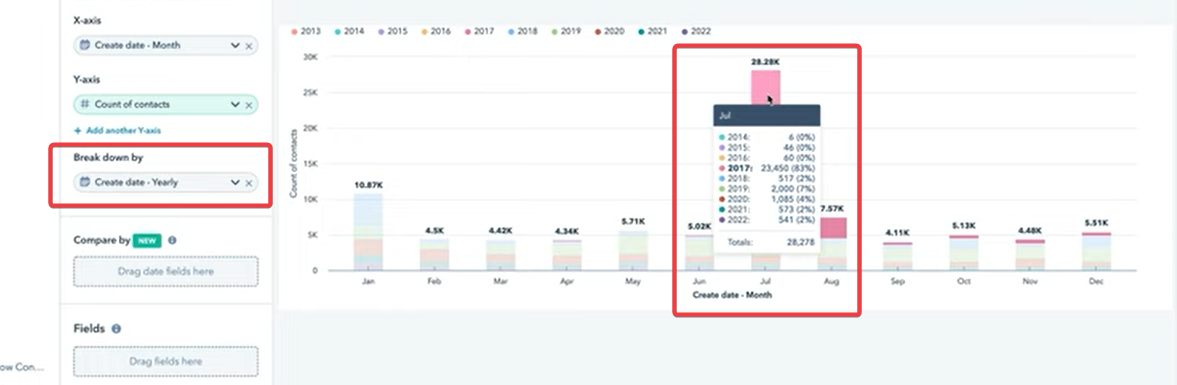Open the Create date - Yearly dropdown arrow
The height and width of the screenshot is (385, 1177).
[x=235, y=182]
